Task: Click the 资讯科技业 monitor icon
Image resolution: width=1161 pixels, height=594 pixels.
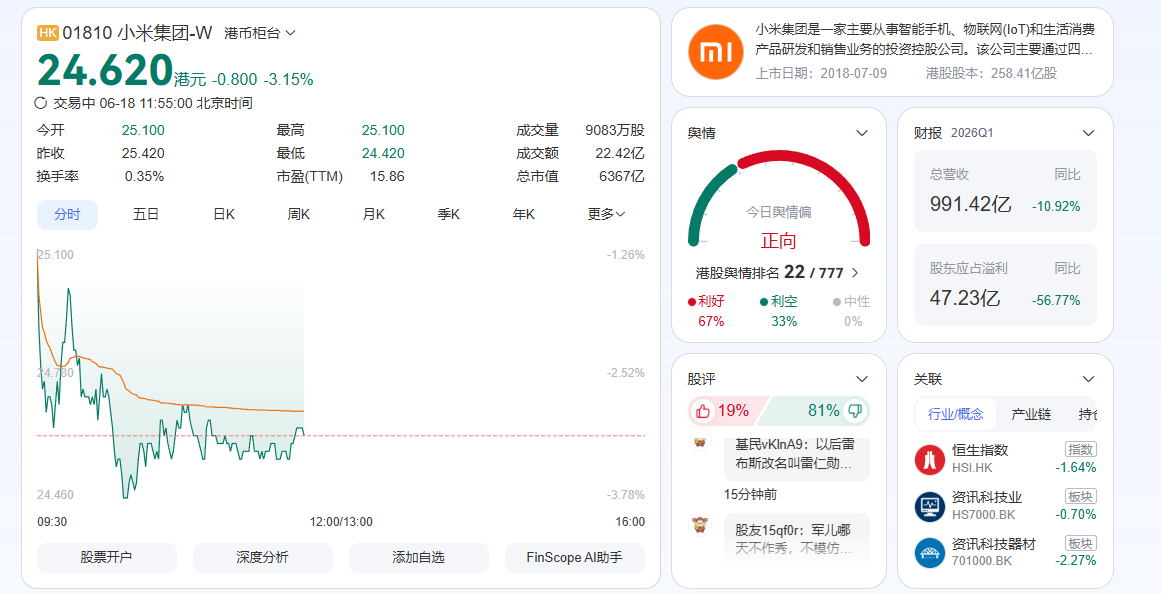Action: pos(929,506)
